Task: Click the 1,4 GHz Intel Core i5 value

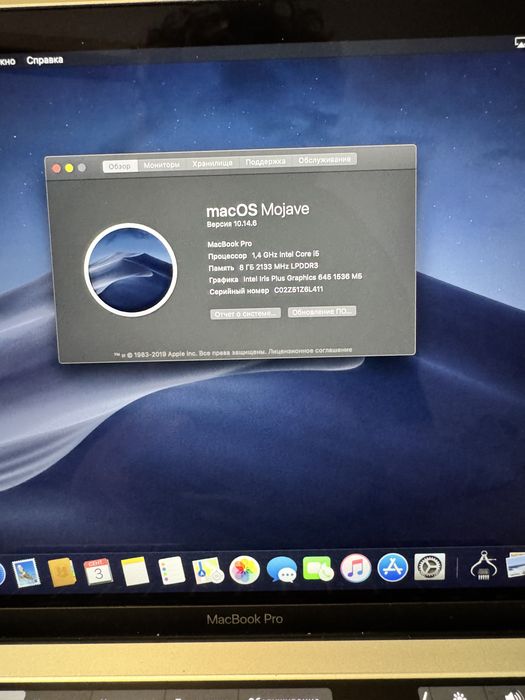Action: pos(285,254)
